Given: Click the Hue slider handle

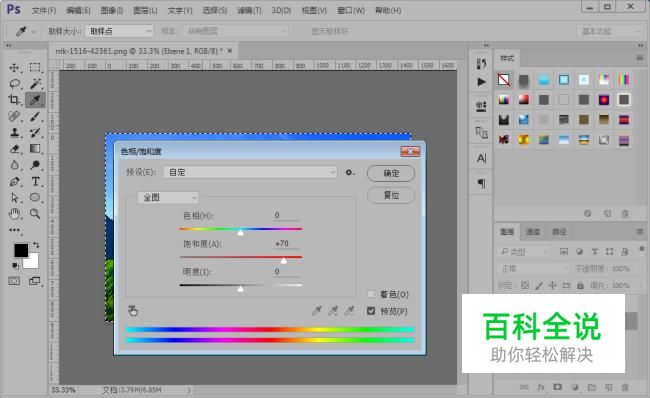Looking at the screenshot, I should pyautogui.click(x=240, y=233).
